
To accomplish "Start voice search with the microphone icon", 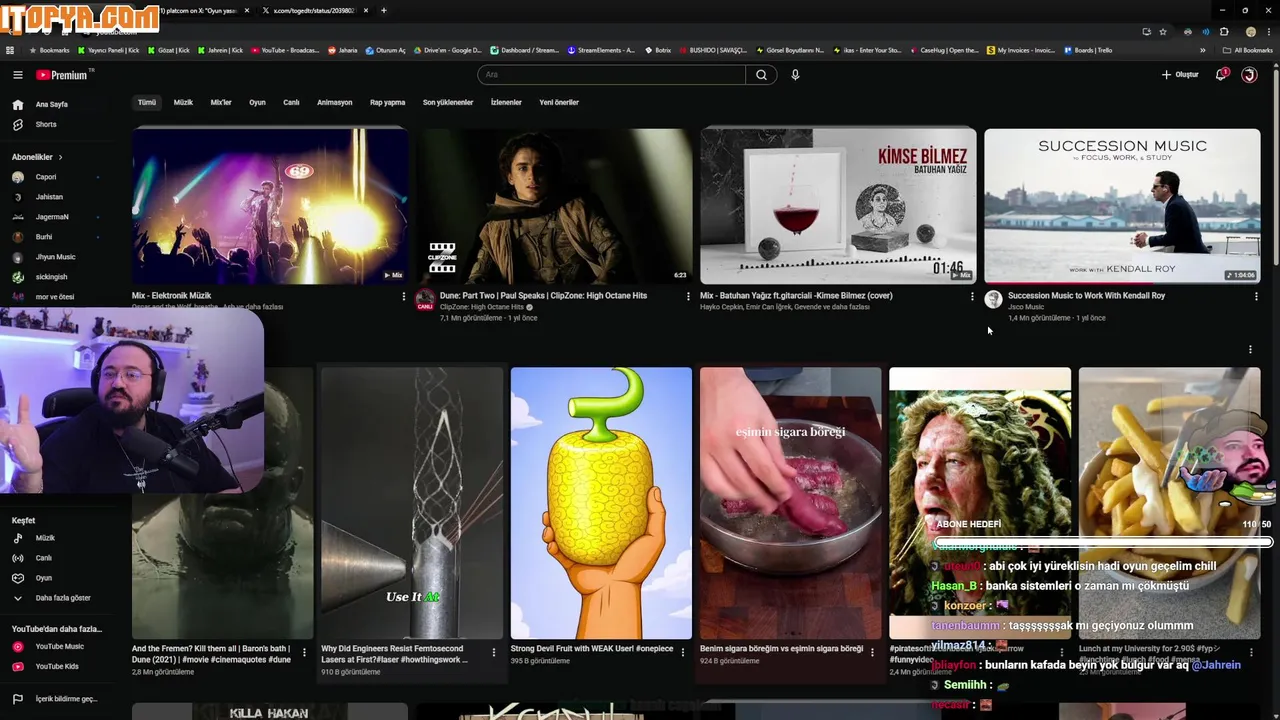I will 795,75.
